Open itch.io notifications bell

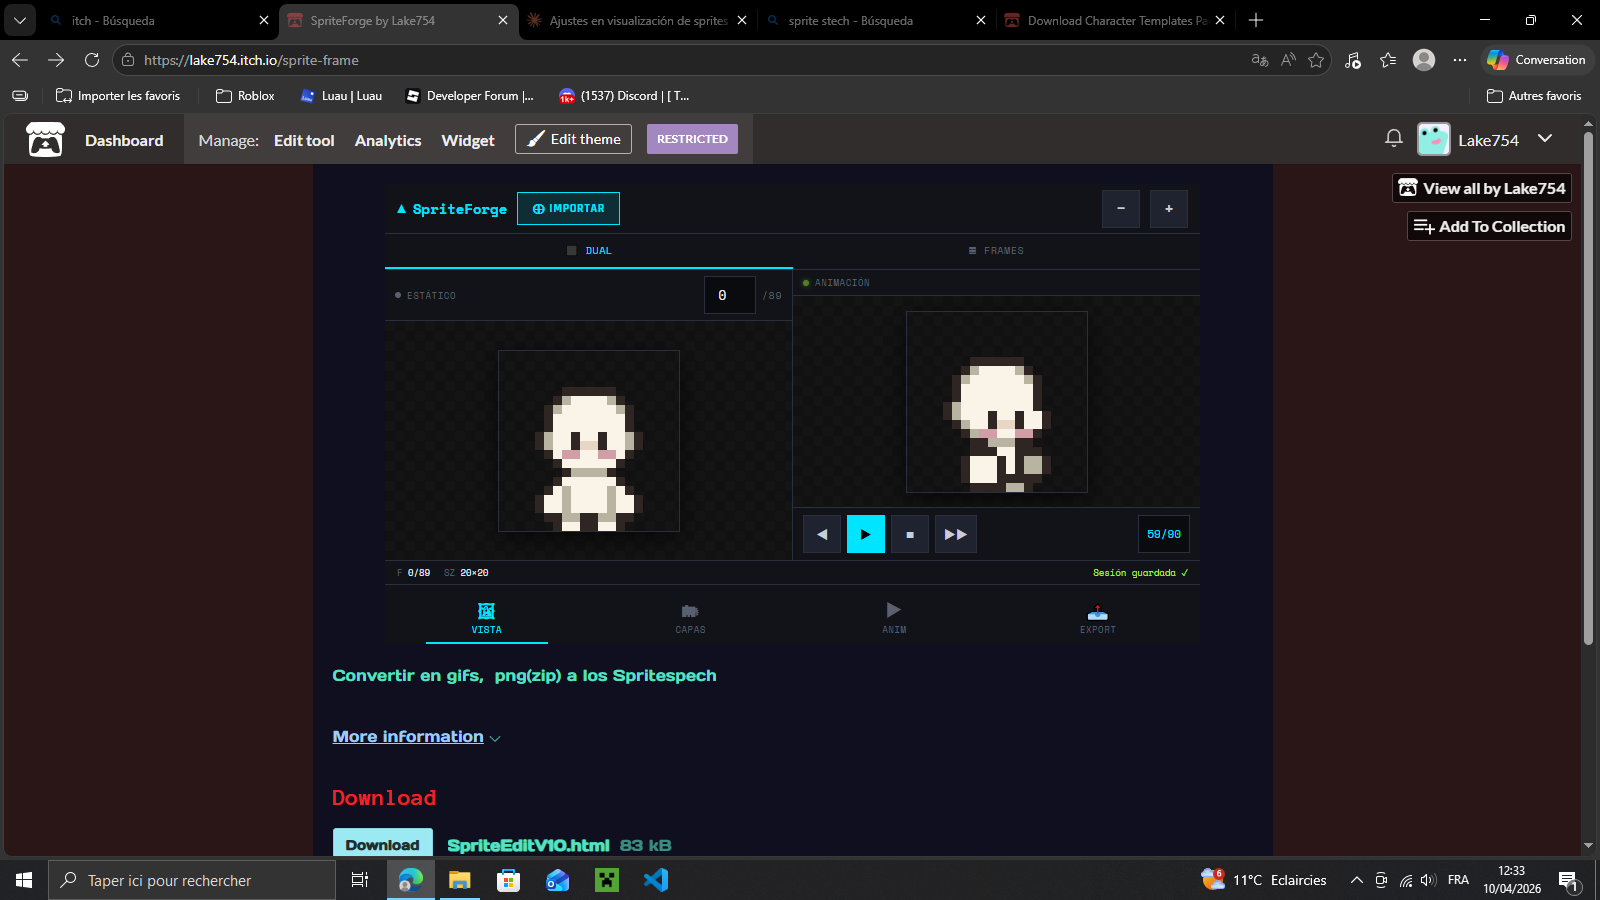[1393, 139]
